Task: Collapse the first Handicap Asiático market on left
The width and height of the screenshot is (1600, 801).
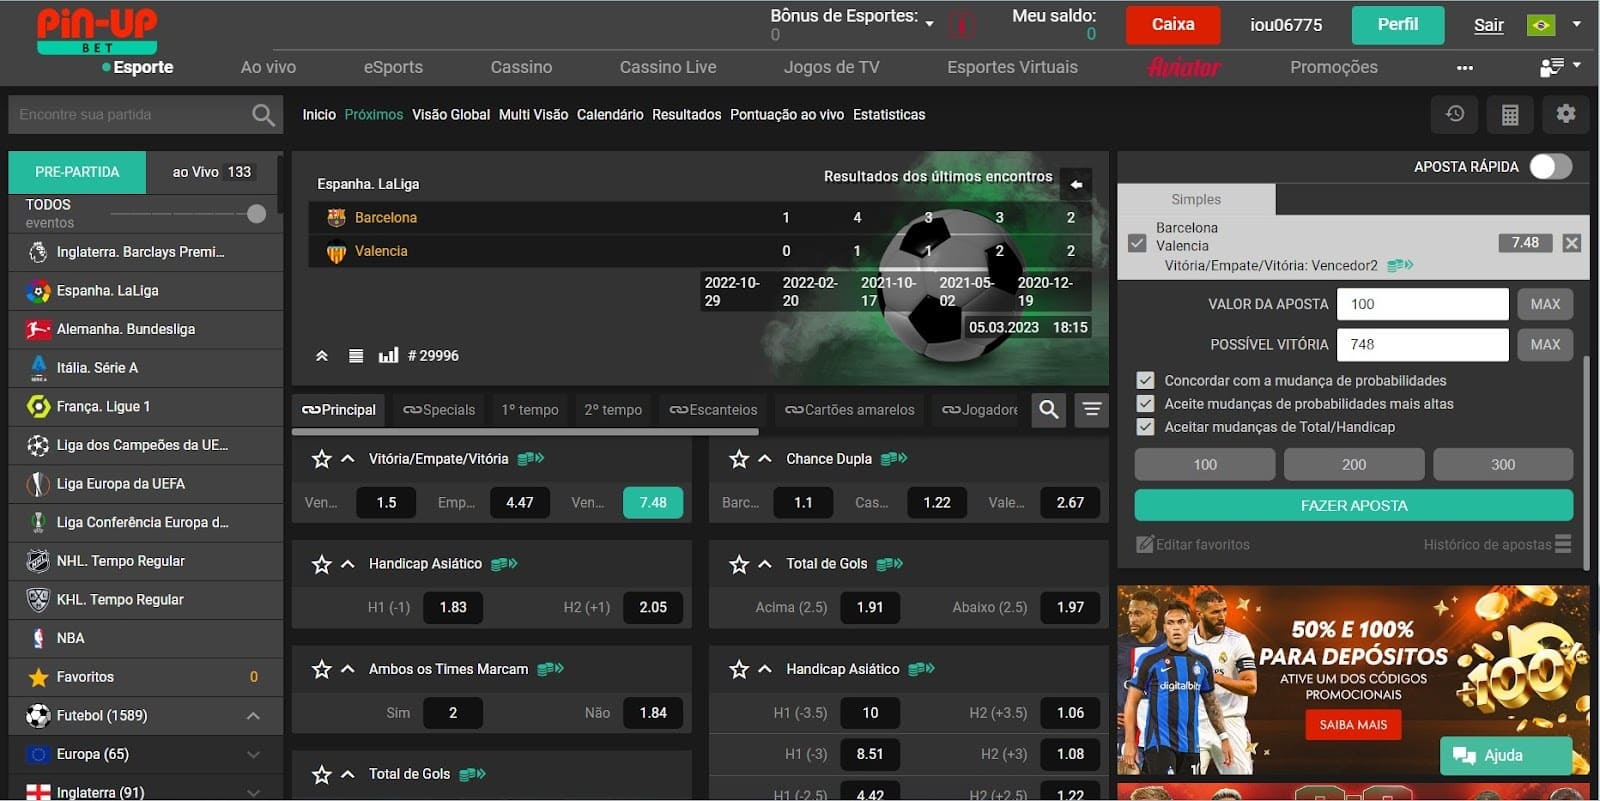Action: pyautogui.click(x=348, y=564)
